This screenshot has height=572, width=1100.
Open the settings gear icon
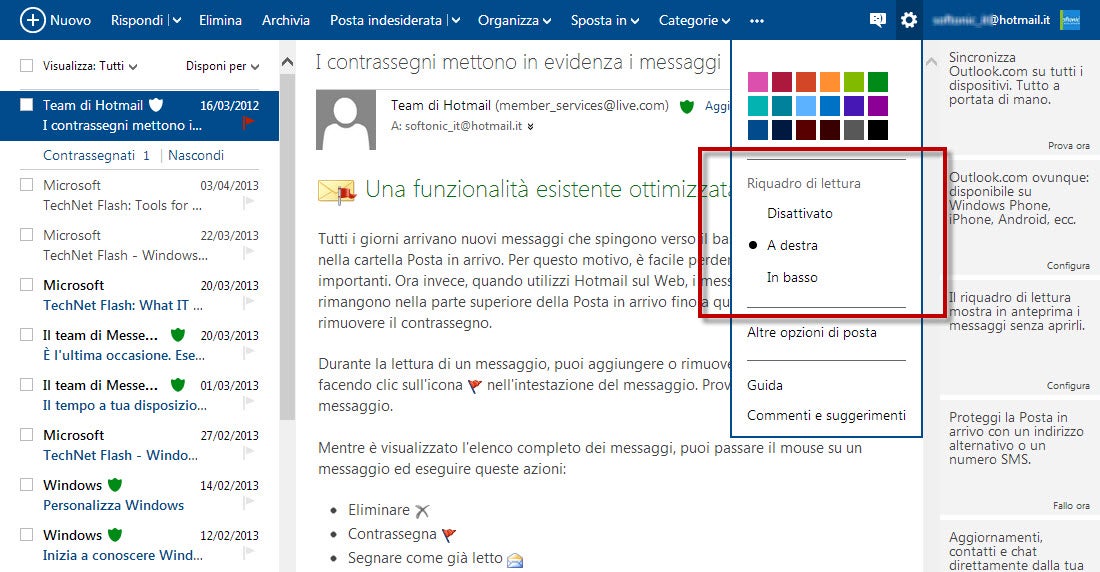point(908,20)
